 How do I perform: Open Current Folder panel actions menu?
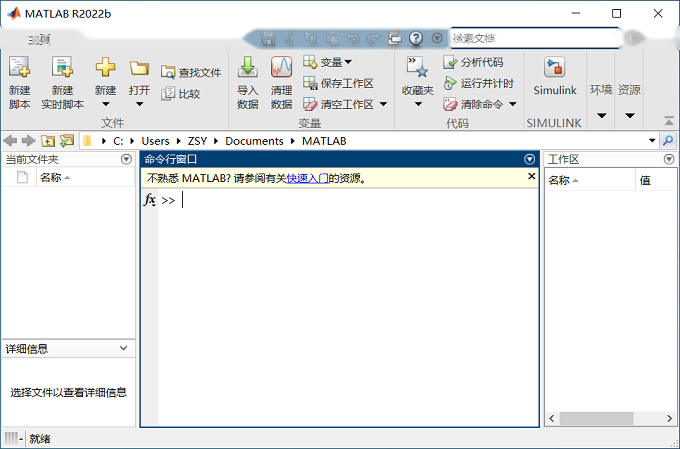click(x=126, y=159)
